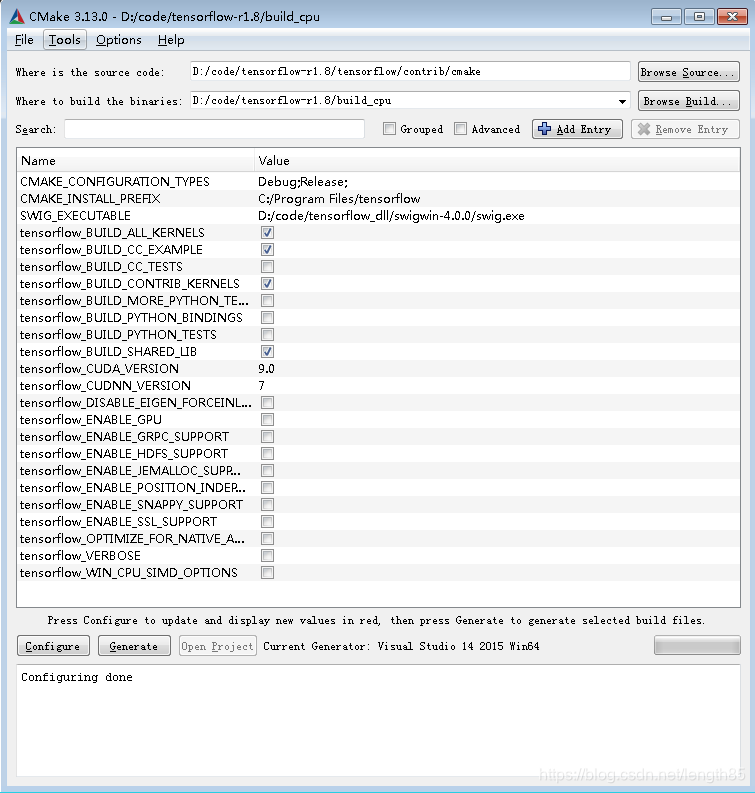Check tensorflow_ENABLE_SSL_SUPPORT
The width and height of the screenshot is (755, 793).
tap(268, 521)
